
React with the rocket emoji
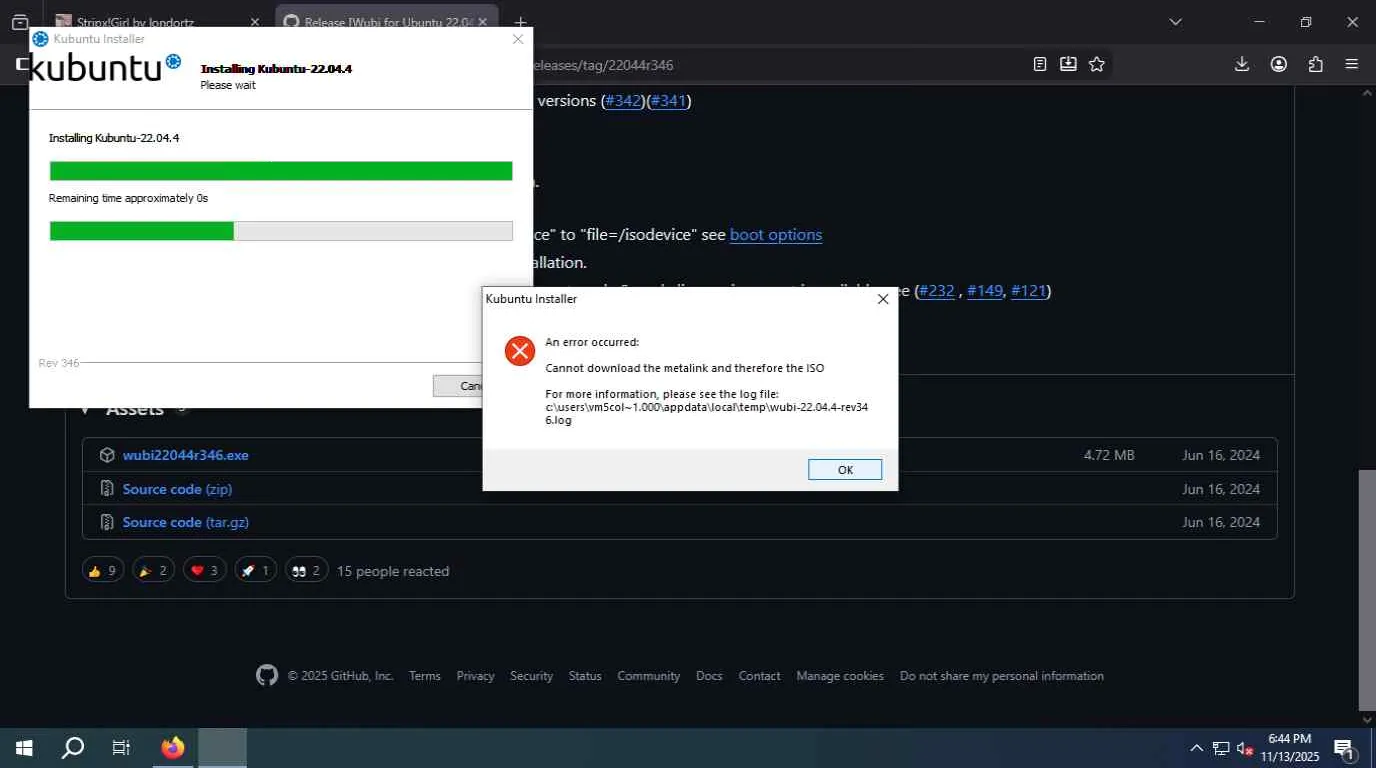[x=255, y=571]
